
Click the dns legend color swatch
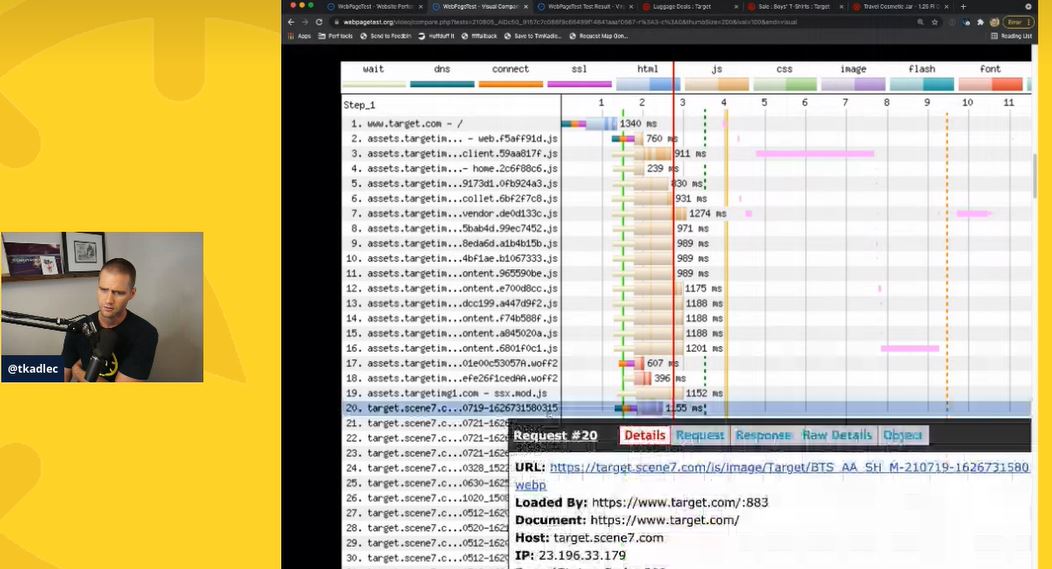click(442, 85)
